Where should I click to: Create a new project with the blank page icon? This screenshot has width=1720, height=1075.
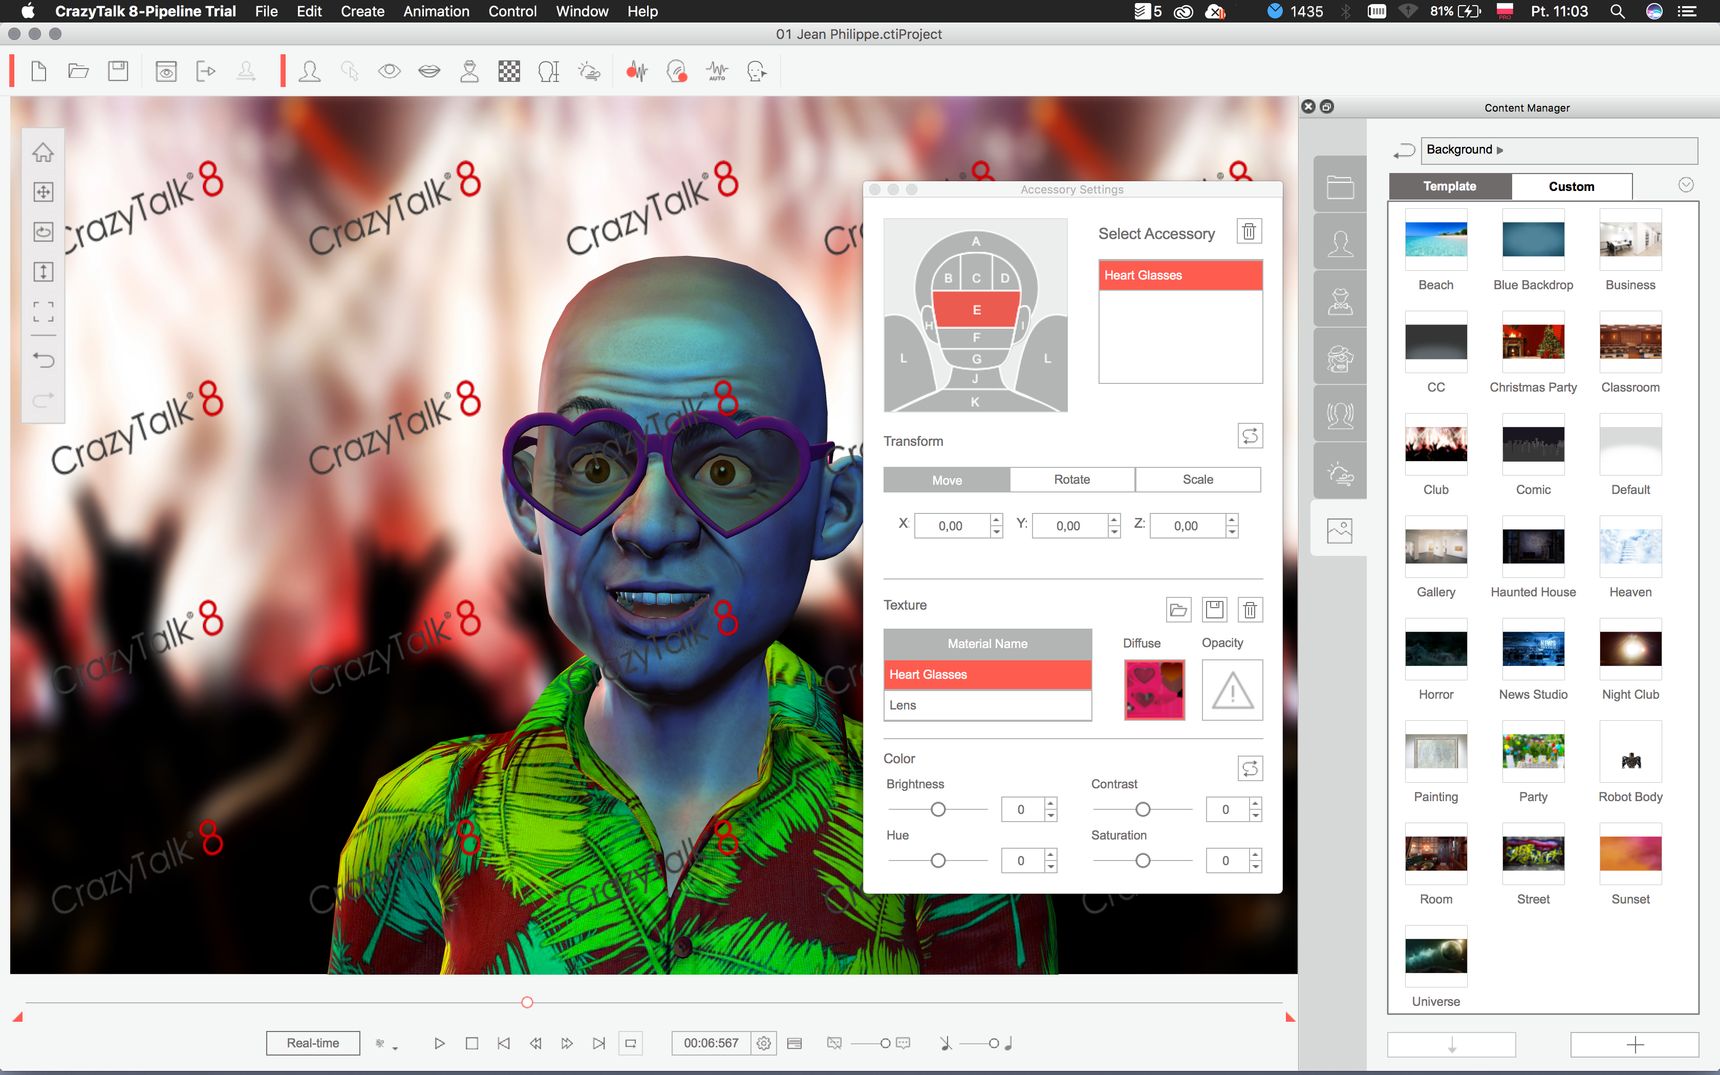(x=39, y=71)
